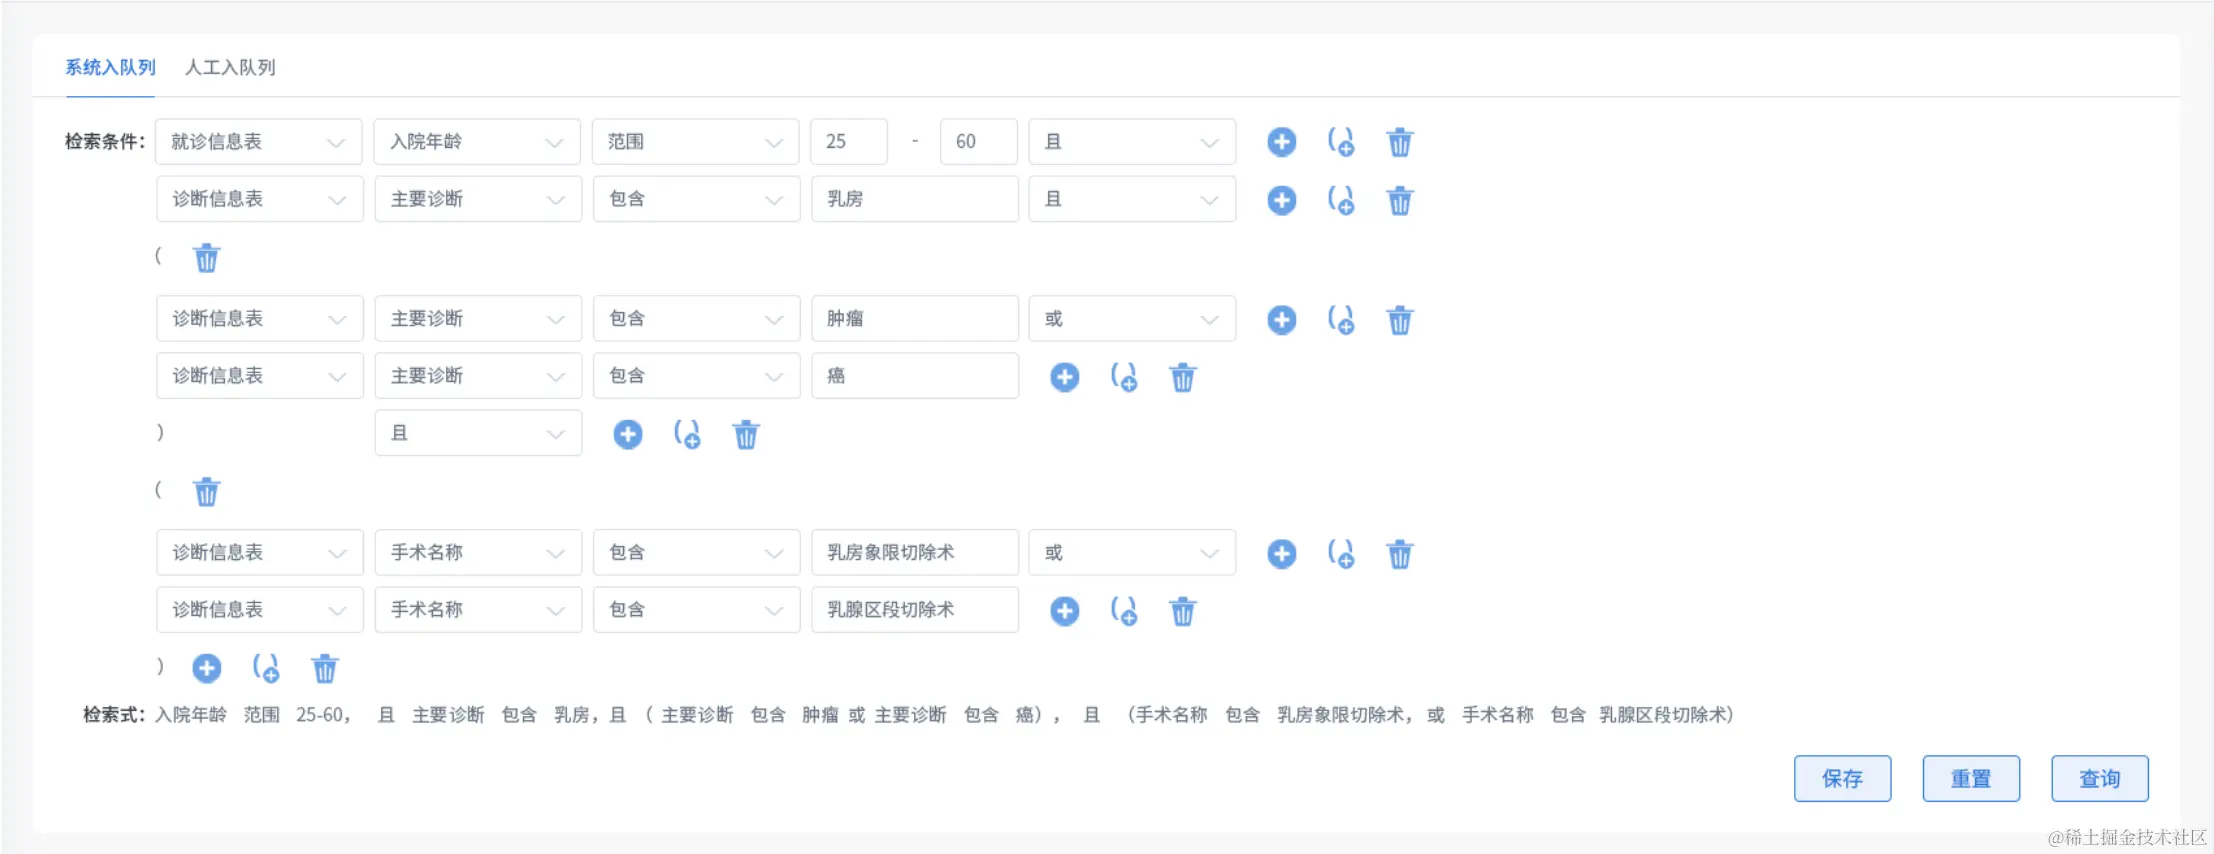Click the 保存 button
Screen dimensions: 2214x854
[1842, 779]
